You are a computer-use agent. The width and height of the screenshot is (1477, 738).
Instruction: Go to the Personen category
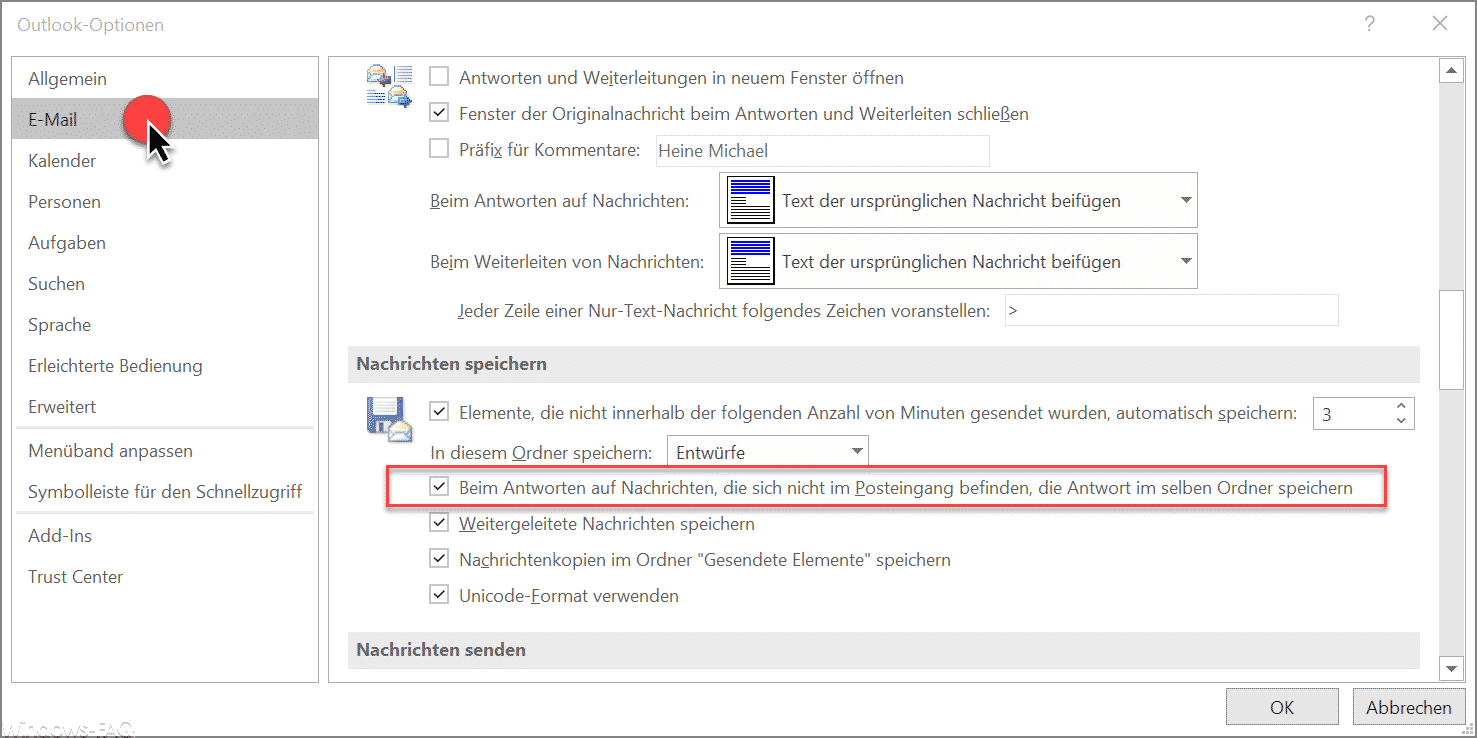click(165, 201)
